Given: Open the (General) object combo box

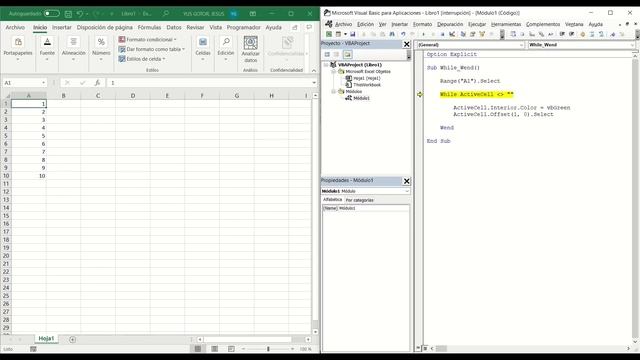Looking at the screenshot, I should pyautogui.click(x=471, y=45).
